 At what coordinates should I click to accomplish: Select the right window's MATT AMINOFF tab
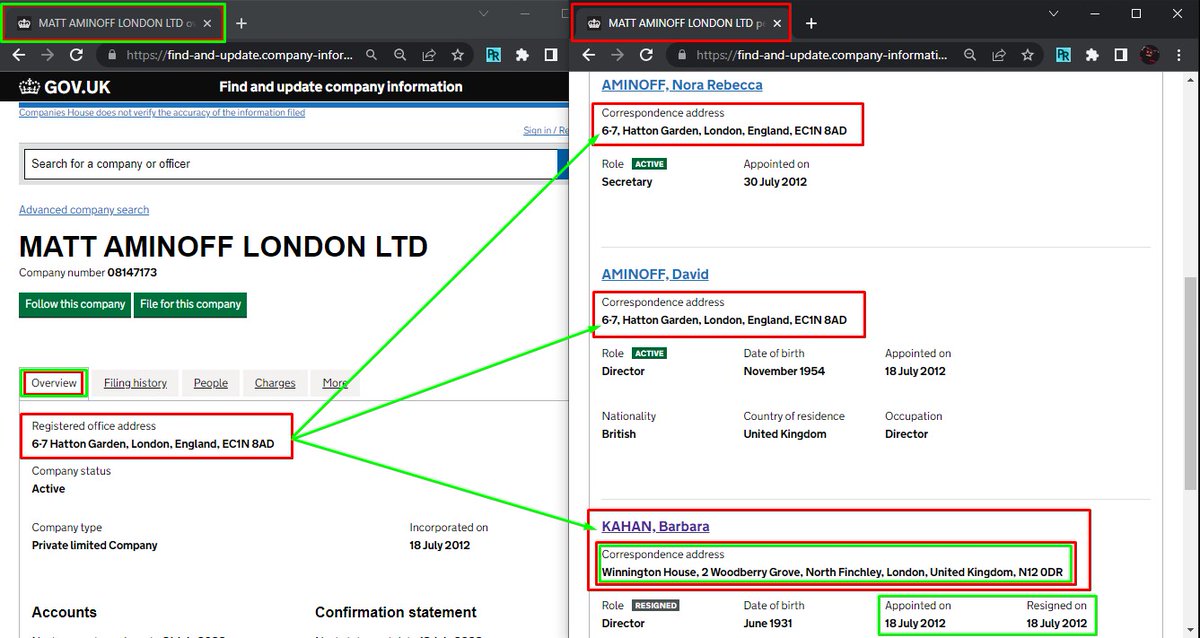point(680,23)
